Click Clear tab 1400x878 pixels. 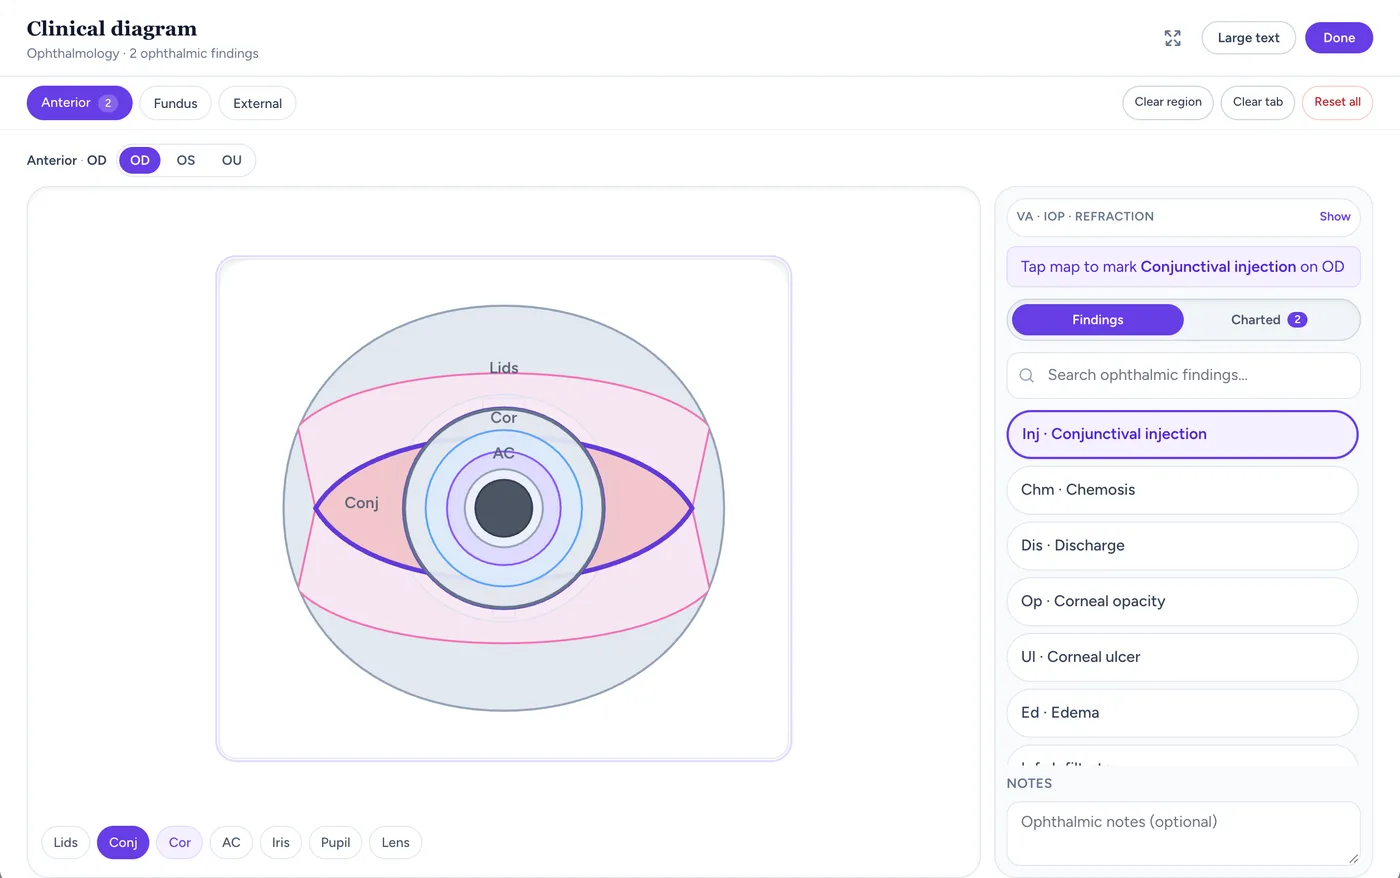tap(1258, 102)
